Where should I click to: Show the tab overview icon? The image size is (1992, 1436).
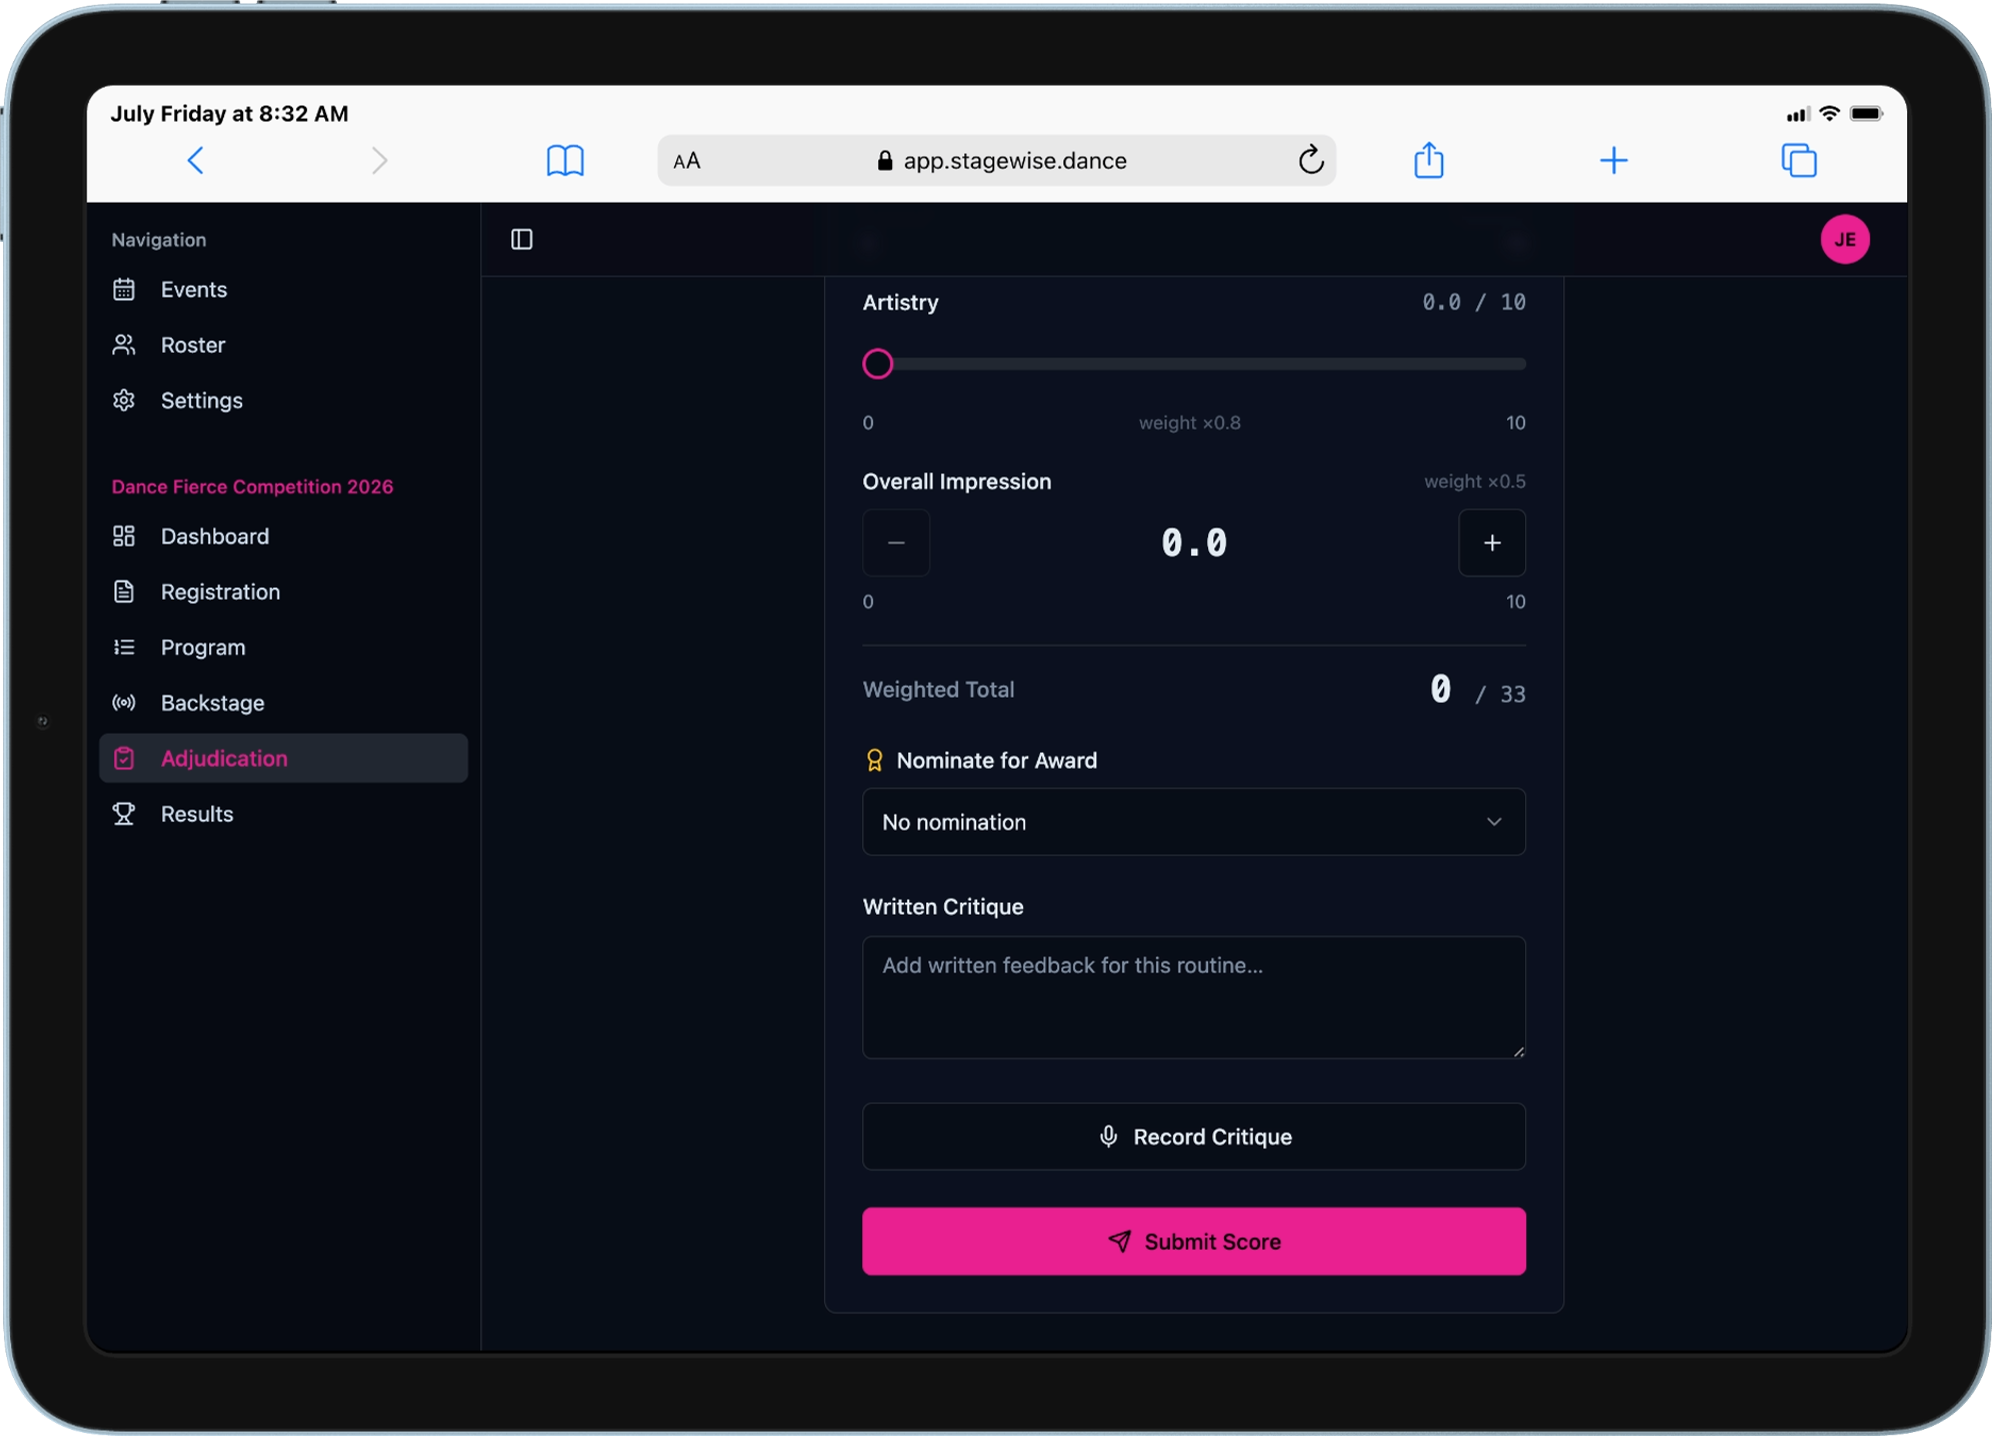(1799, 160)
